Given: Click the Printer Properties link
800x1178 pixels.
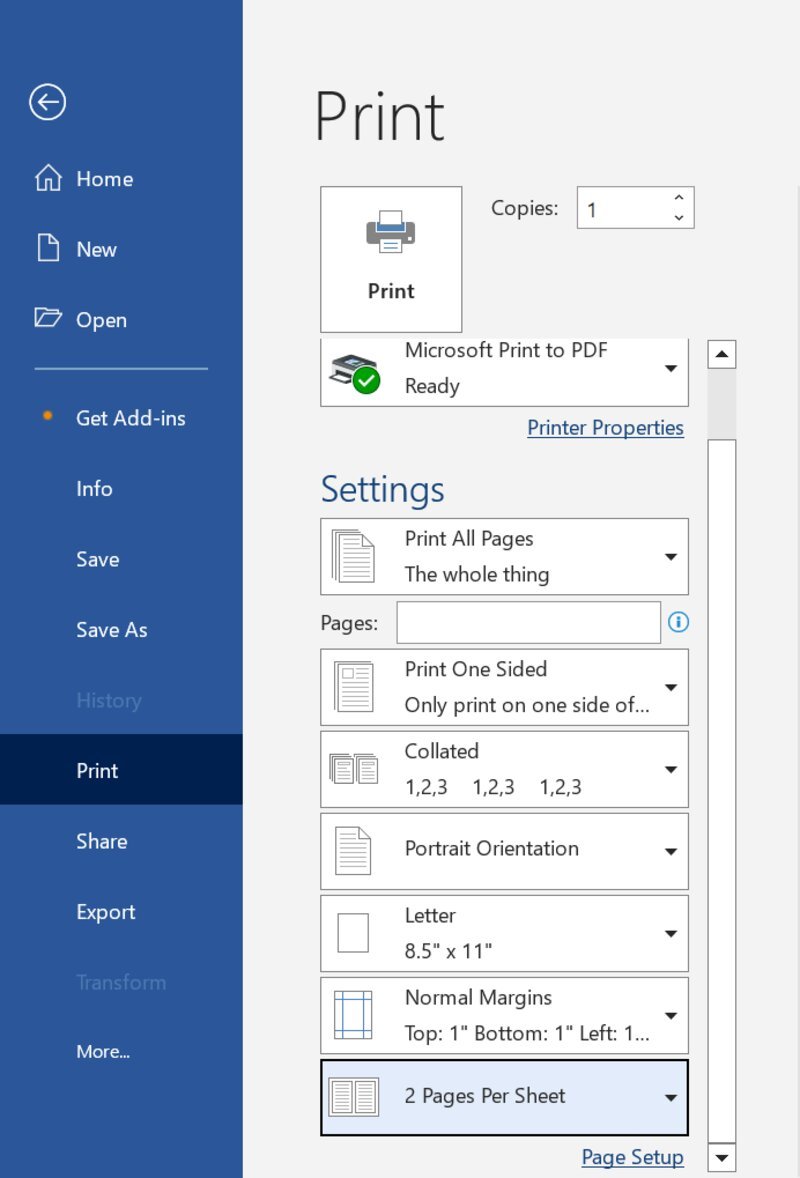Looking at the screenshot, I should (x=605, y=427).
